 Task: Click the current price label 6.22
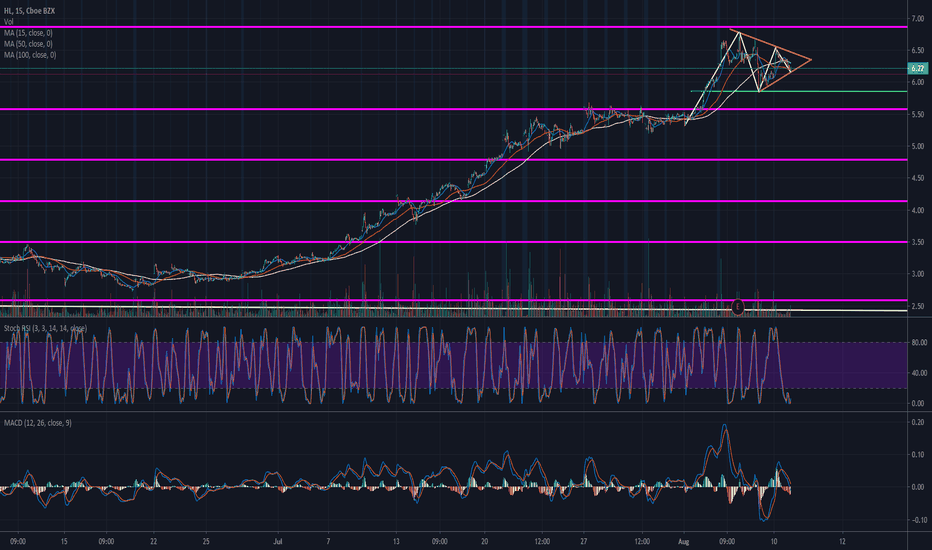point(918,69)
